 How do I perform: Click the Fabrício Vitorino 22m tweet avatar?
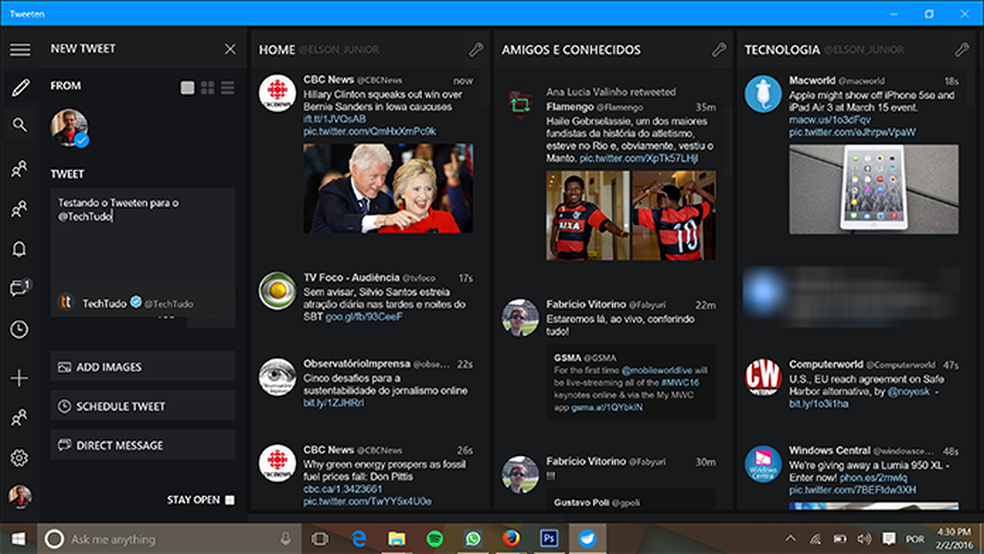tap(520, 317)
